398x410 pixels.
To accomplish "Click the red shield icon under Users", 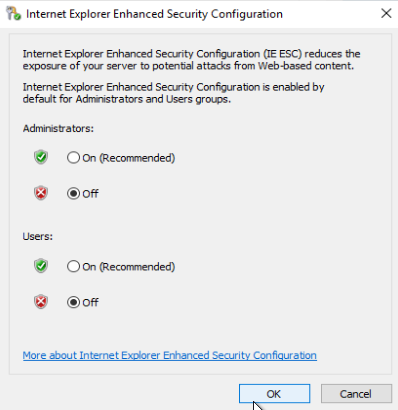I will tap(41, 302).
